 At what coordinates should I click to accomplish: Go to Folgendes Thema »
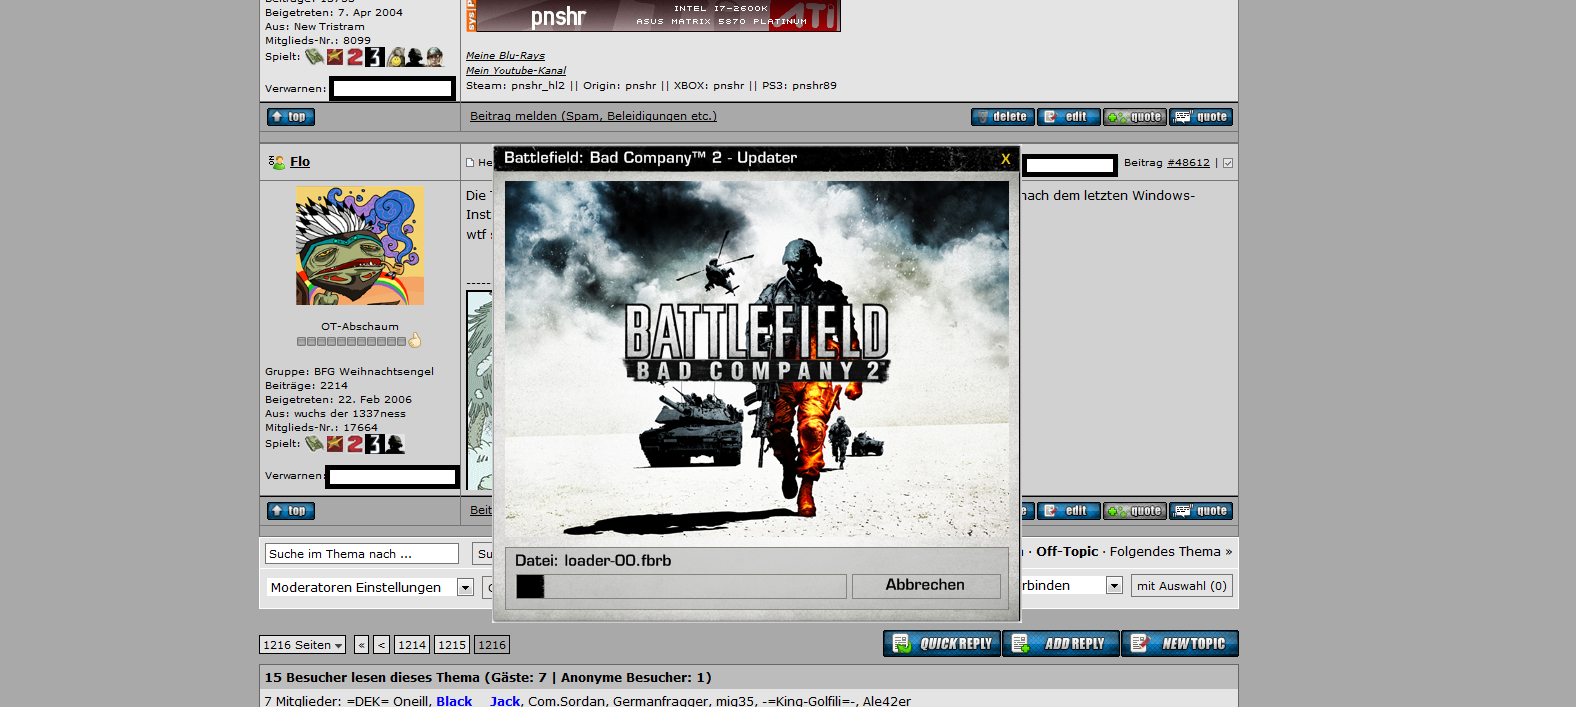(x=1171, y=552)
